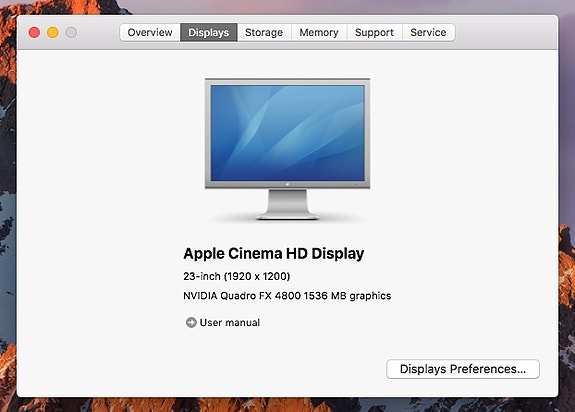Minimize the window with the yellow button
The height and width of the screenshot is (412, 575).
point(52,33)
